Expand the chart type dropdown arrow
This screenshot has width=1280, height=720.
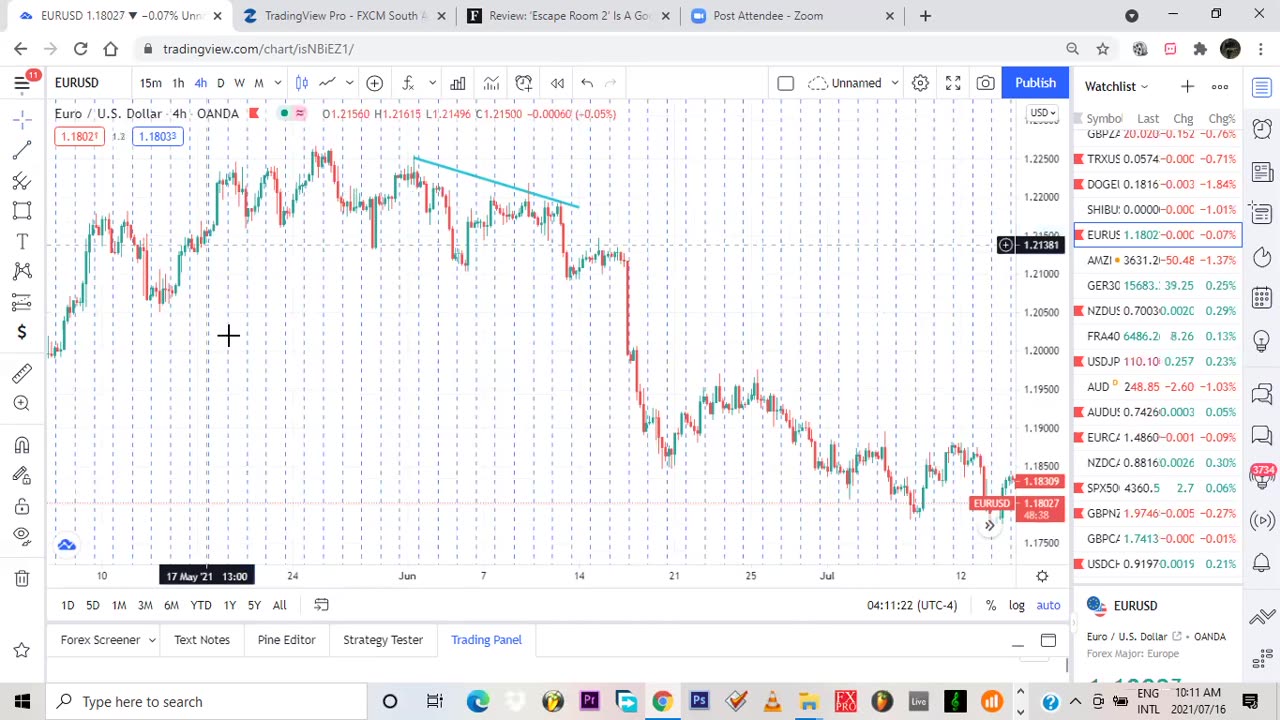coord(348,83)
